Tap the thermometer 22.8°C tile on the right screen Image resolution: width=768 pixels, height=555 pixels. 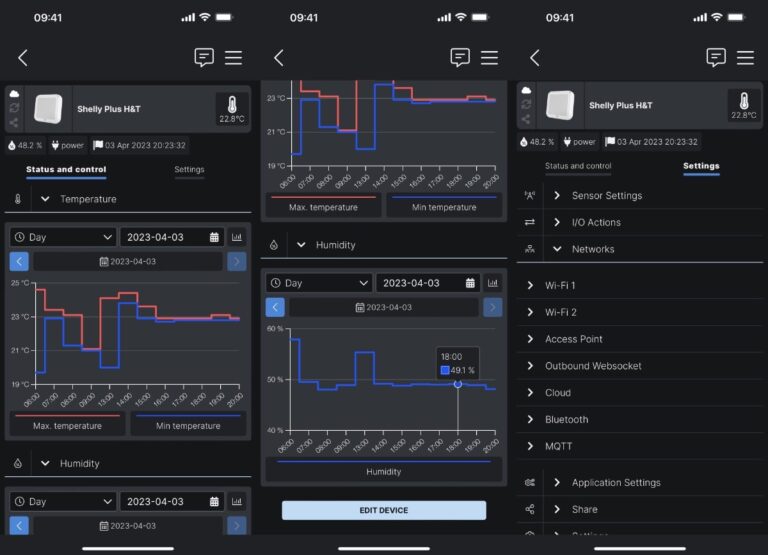click(x=743, y=107)
